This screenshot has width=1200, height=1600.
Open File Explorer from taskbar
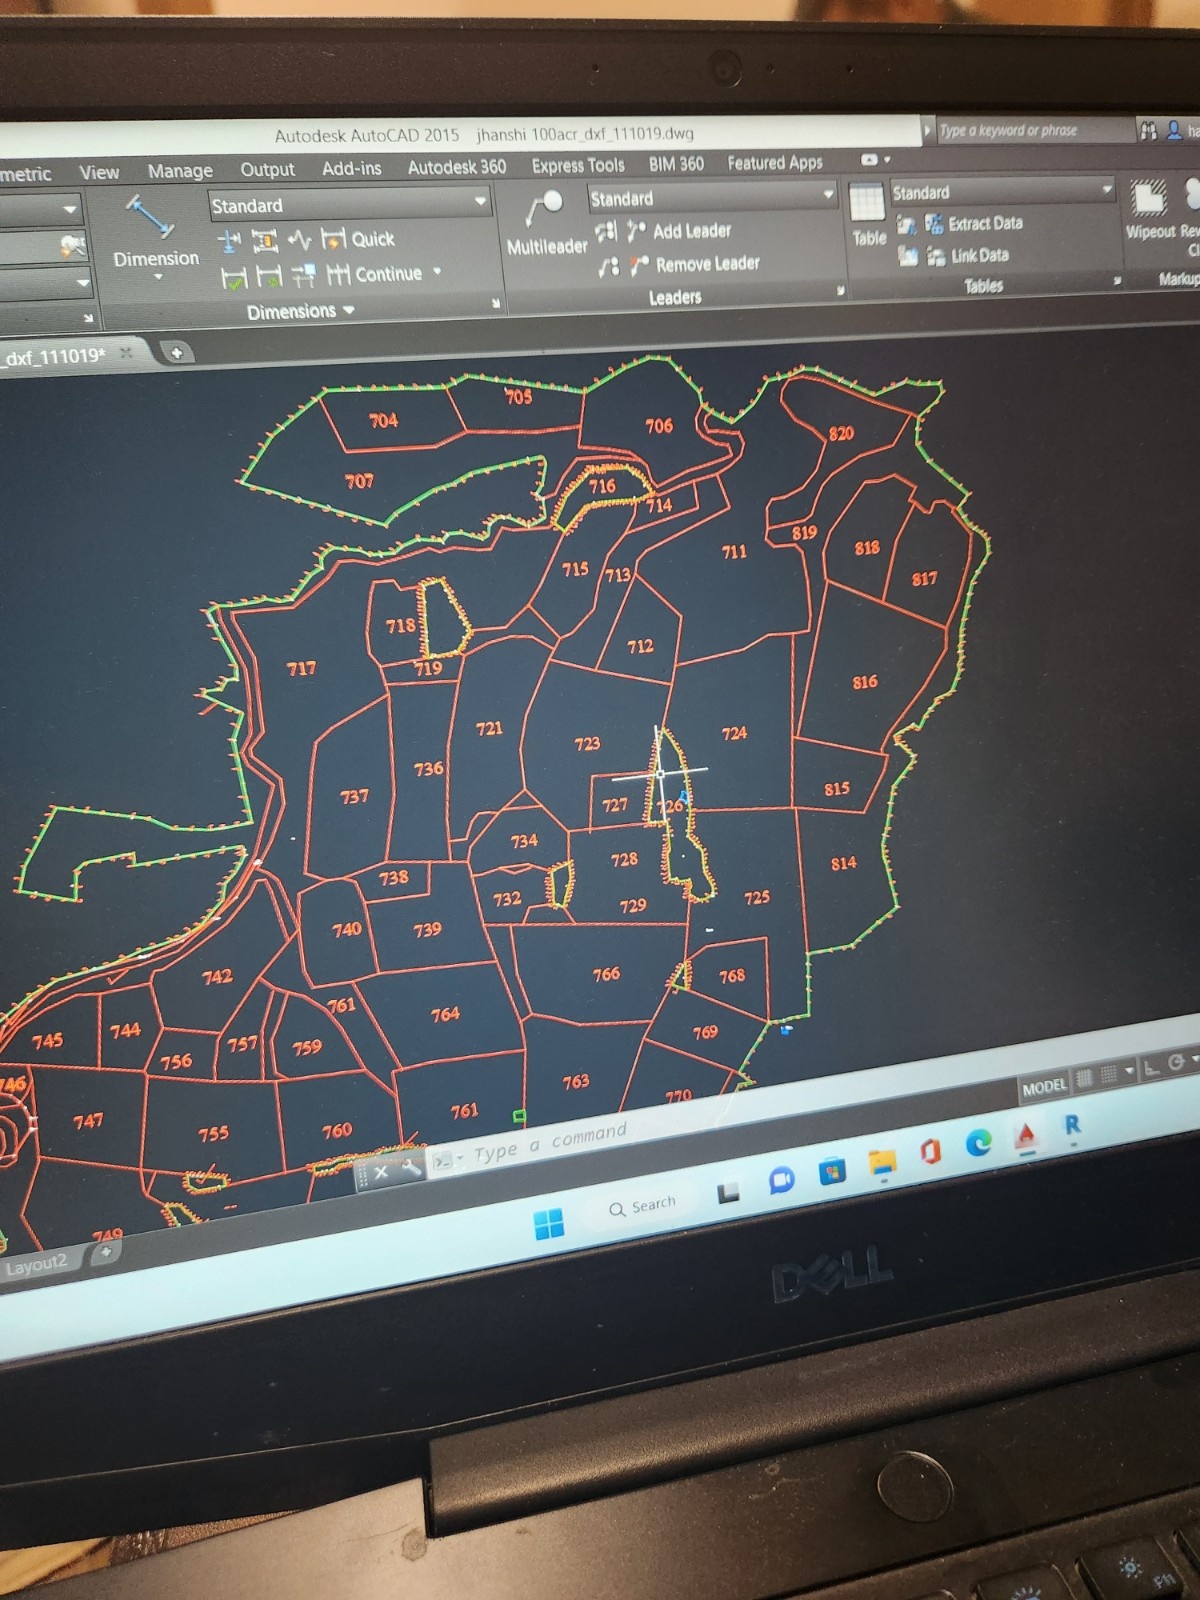tap(882, 1162)
